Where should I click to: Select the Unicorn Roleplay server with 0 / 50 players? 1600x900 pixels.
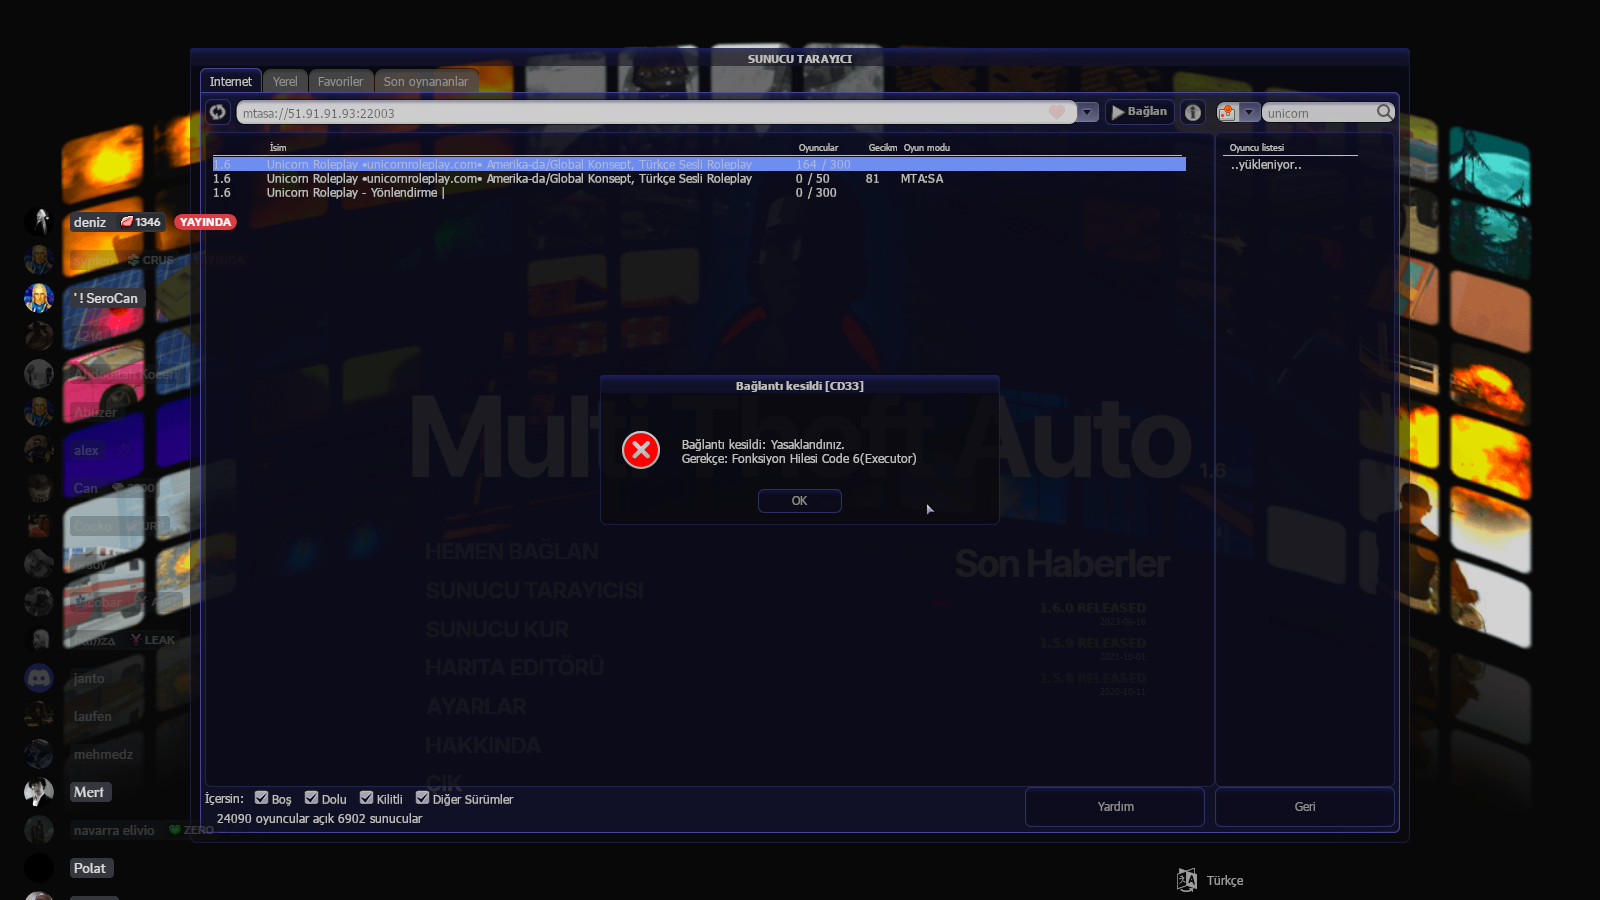coord(699,179)
